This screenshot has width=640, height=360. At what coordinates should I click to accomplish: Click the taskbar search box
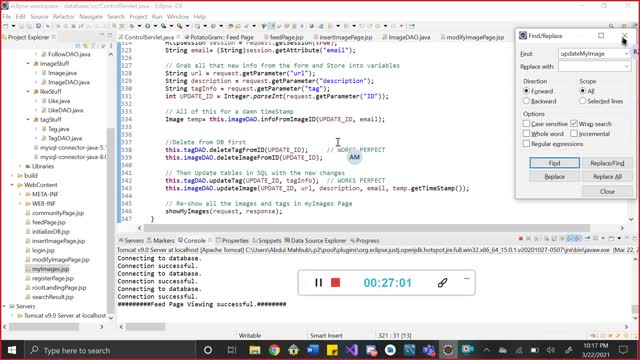109,350
